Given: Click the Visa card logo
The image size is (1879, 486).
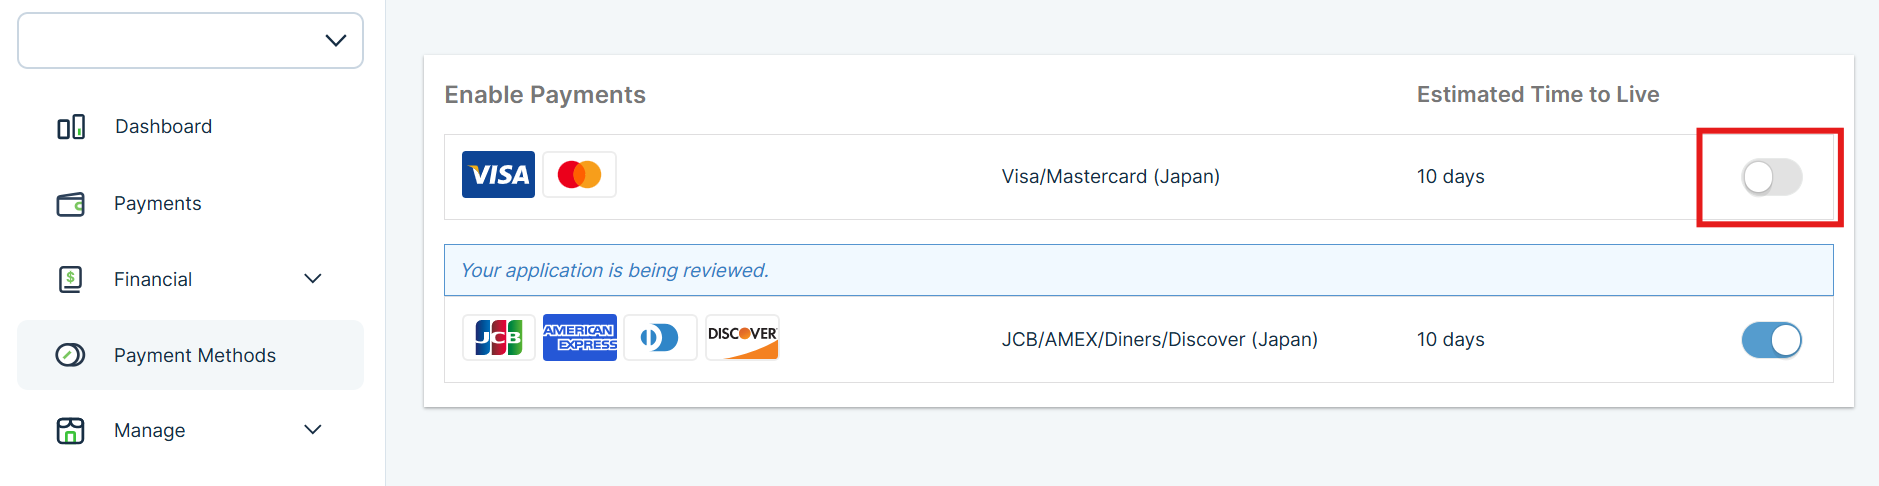Looking at the screenshot, I should coord(498,175).
